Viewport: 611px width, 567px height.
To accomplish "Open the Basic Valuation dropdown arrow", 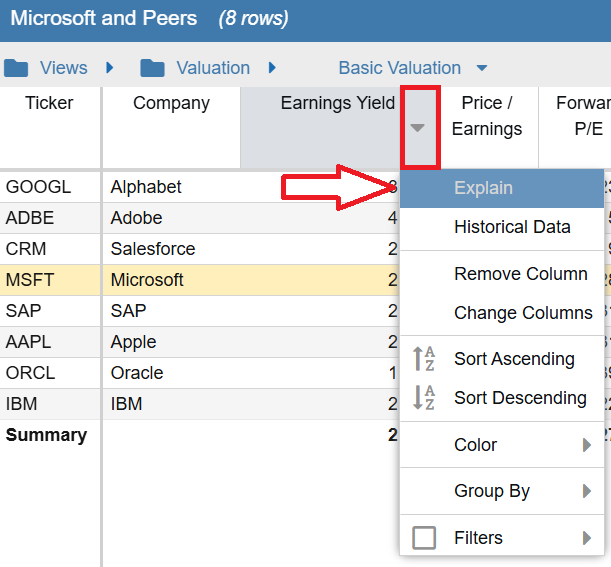I will 482,68.
